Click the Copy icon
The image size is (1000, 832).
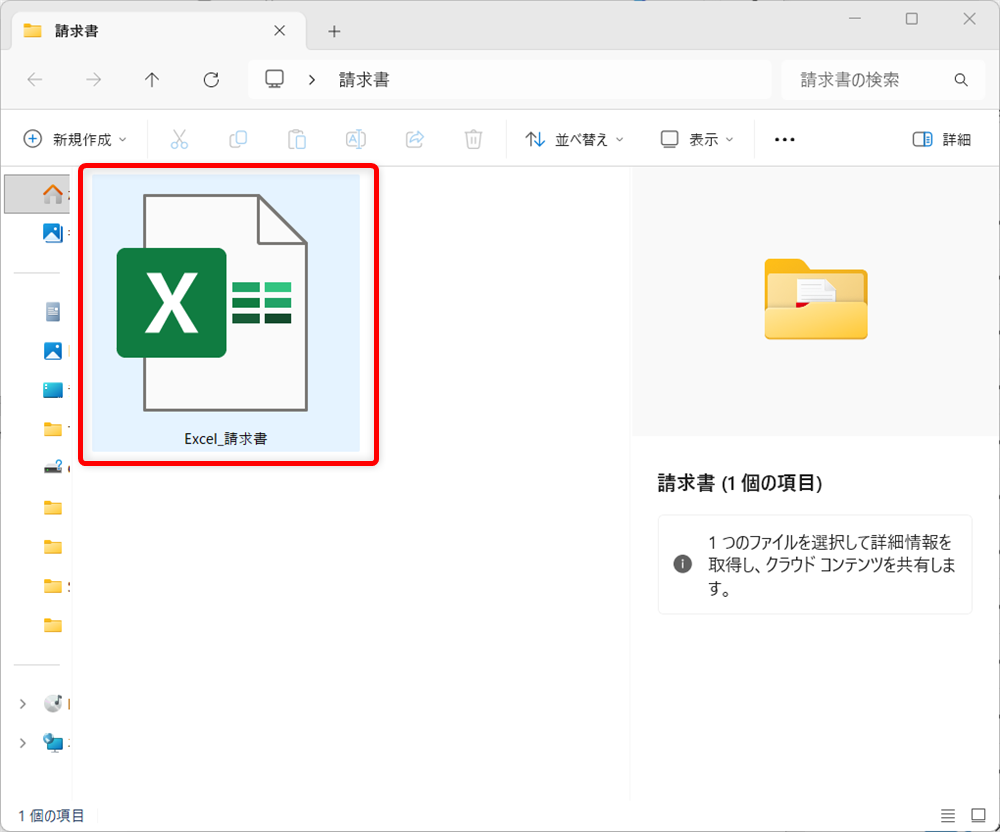coord(237,139)
